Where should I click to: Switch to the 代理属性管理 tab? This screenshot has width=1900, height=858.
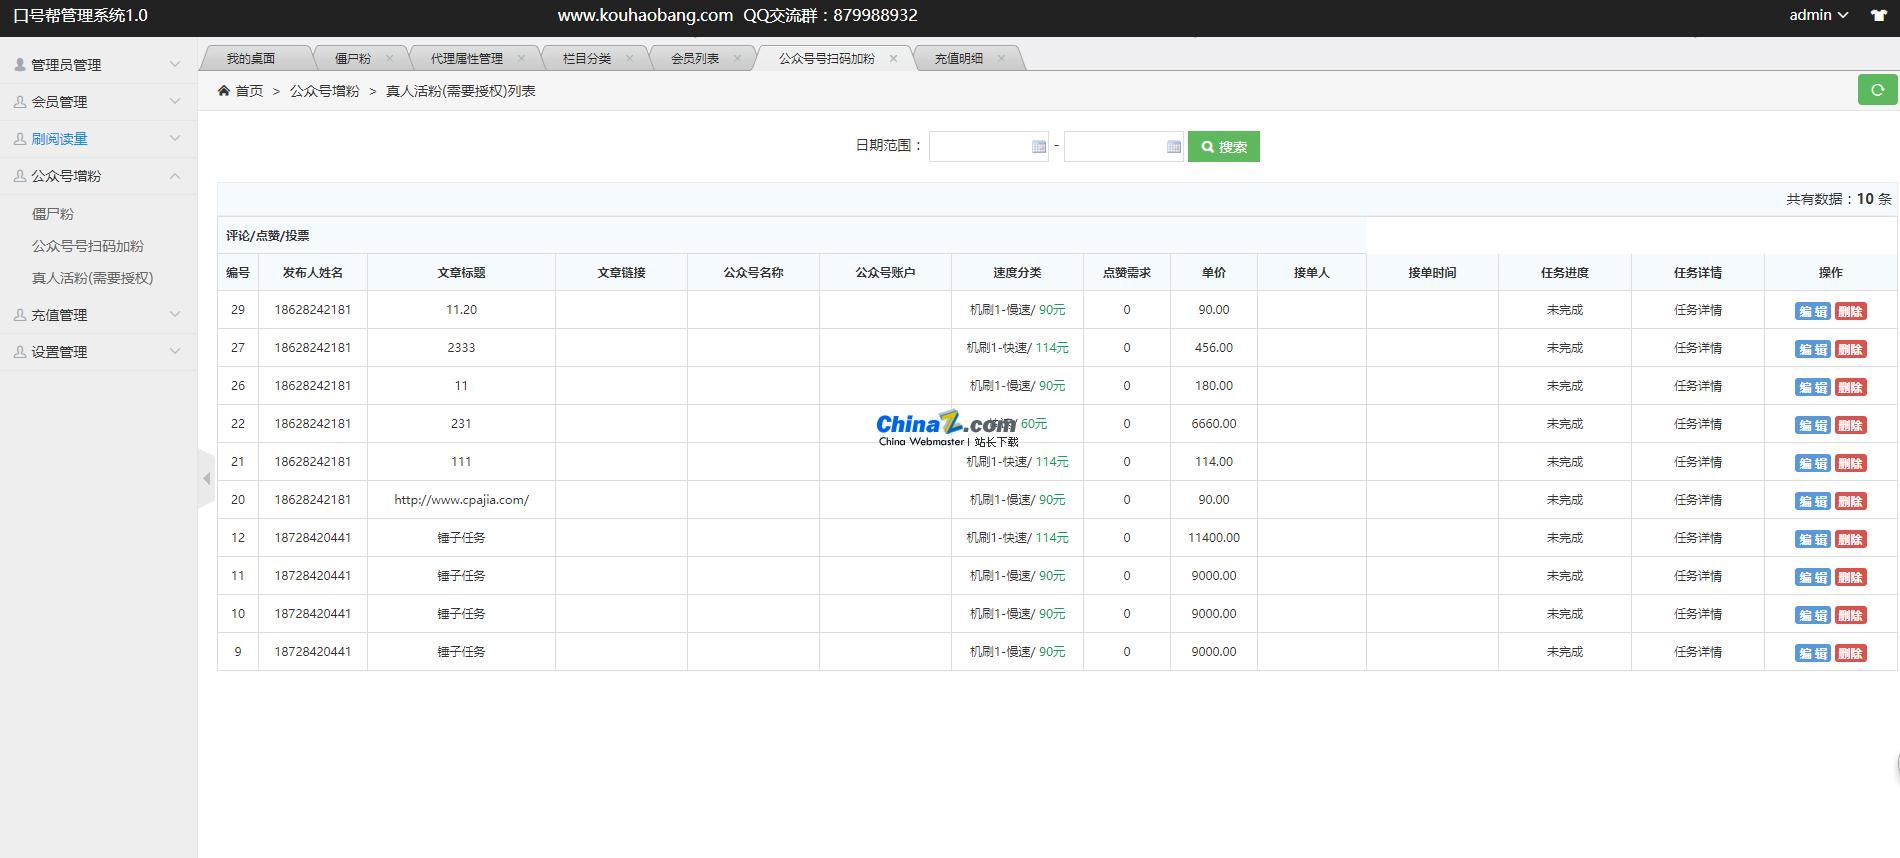(466, 58)
